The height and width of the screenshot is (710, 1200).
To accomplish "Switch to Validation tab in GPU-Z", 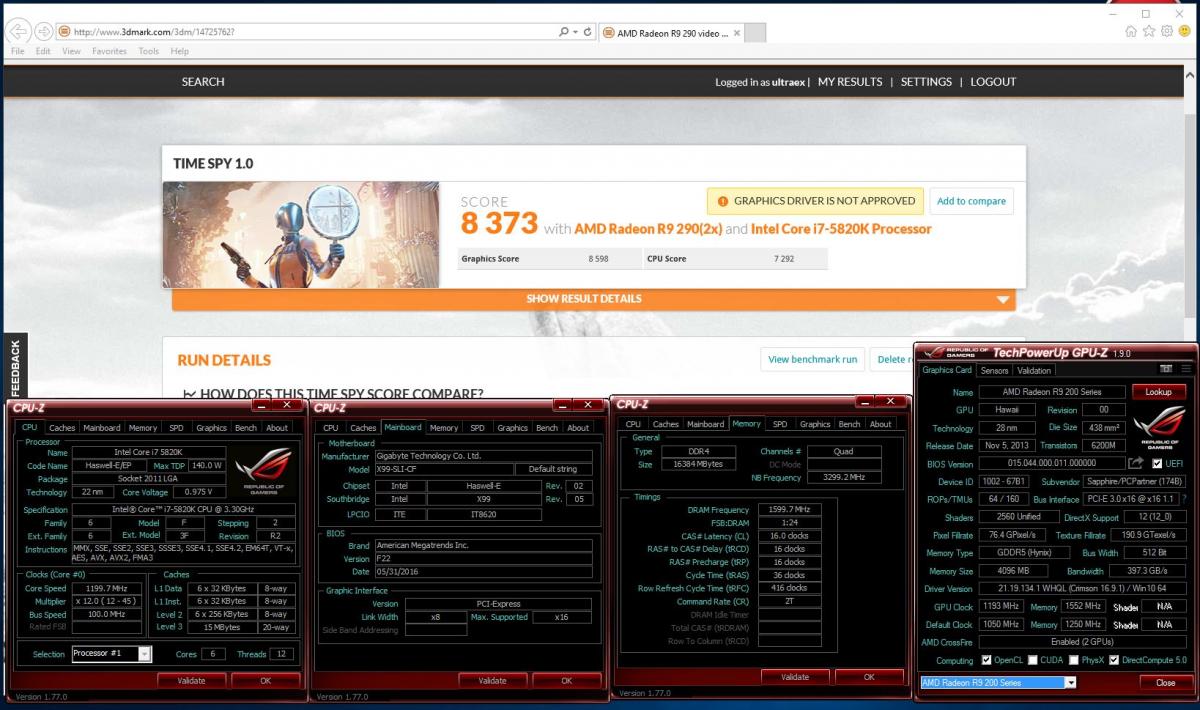I will pyautogui.click(x=1034, y=370).
